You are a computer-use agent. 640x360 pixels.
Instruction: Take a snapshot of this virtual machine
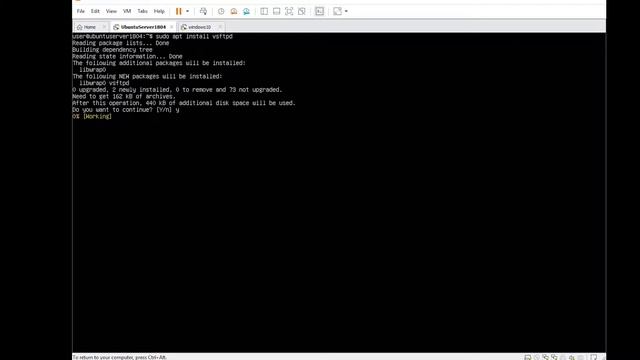[221, 11]
